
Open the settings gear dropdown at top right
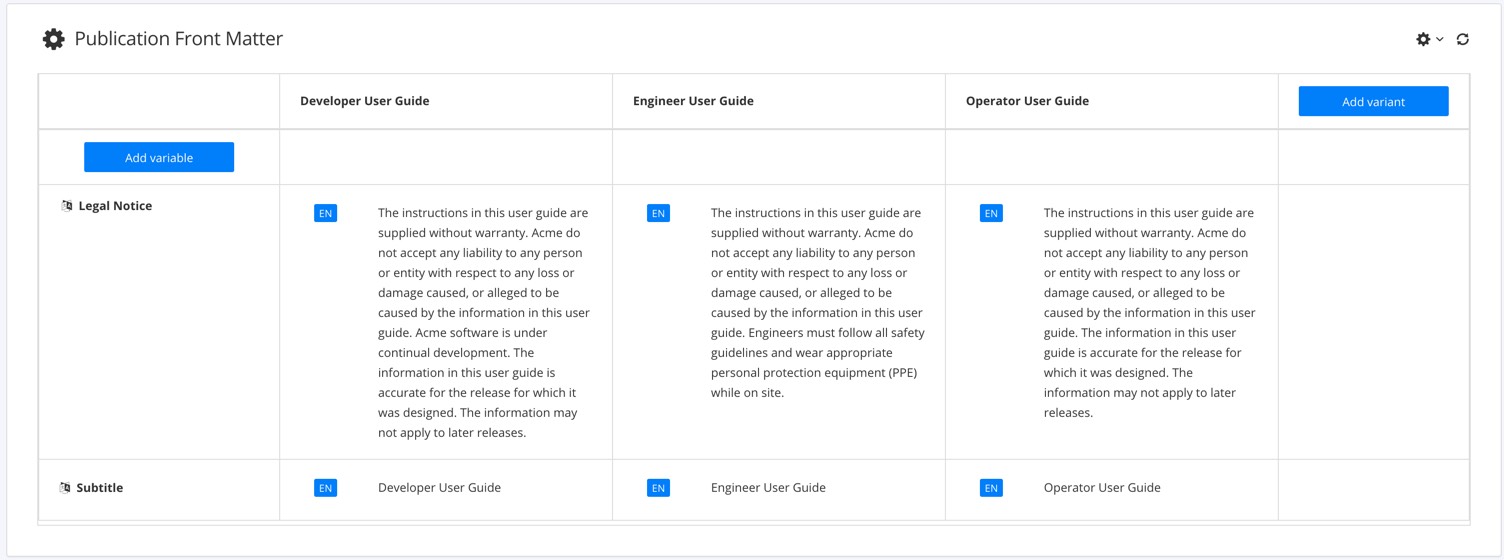tap(1428, 39)
